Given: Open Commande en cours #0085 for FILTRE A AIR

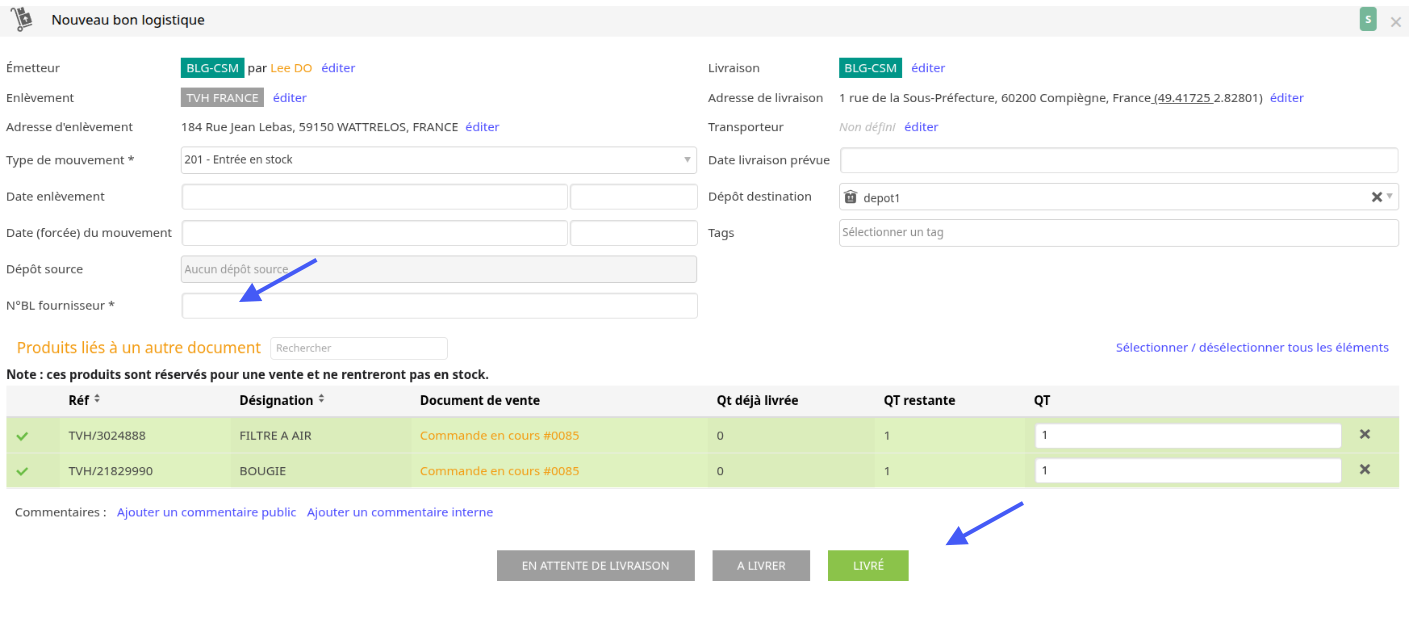Looking at the screenshot, I should pos(499,435).
